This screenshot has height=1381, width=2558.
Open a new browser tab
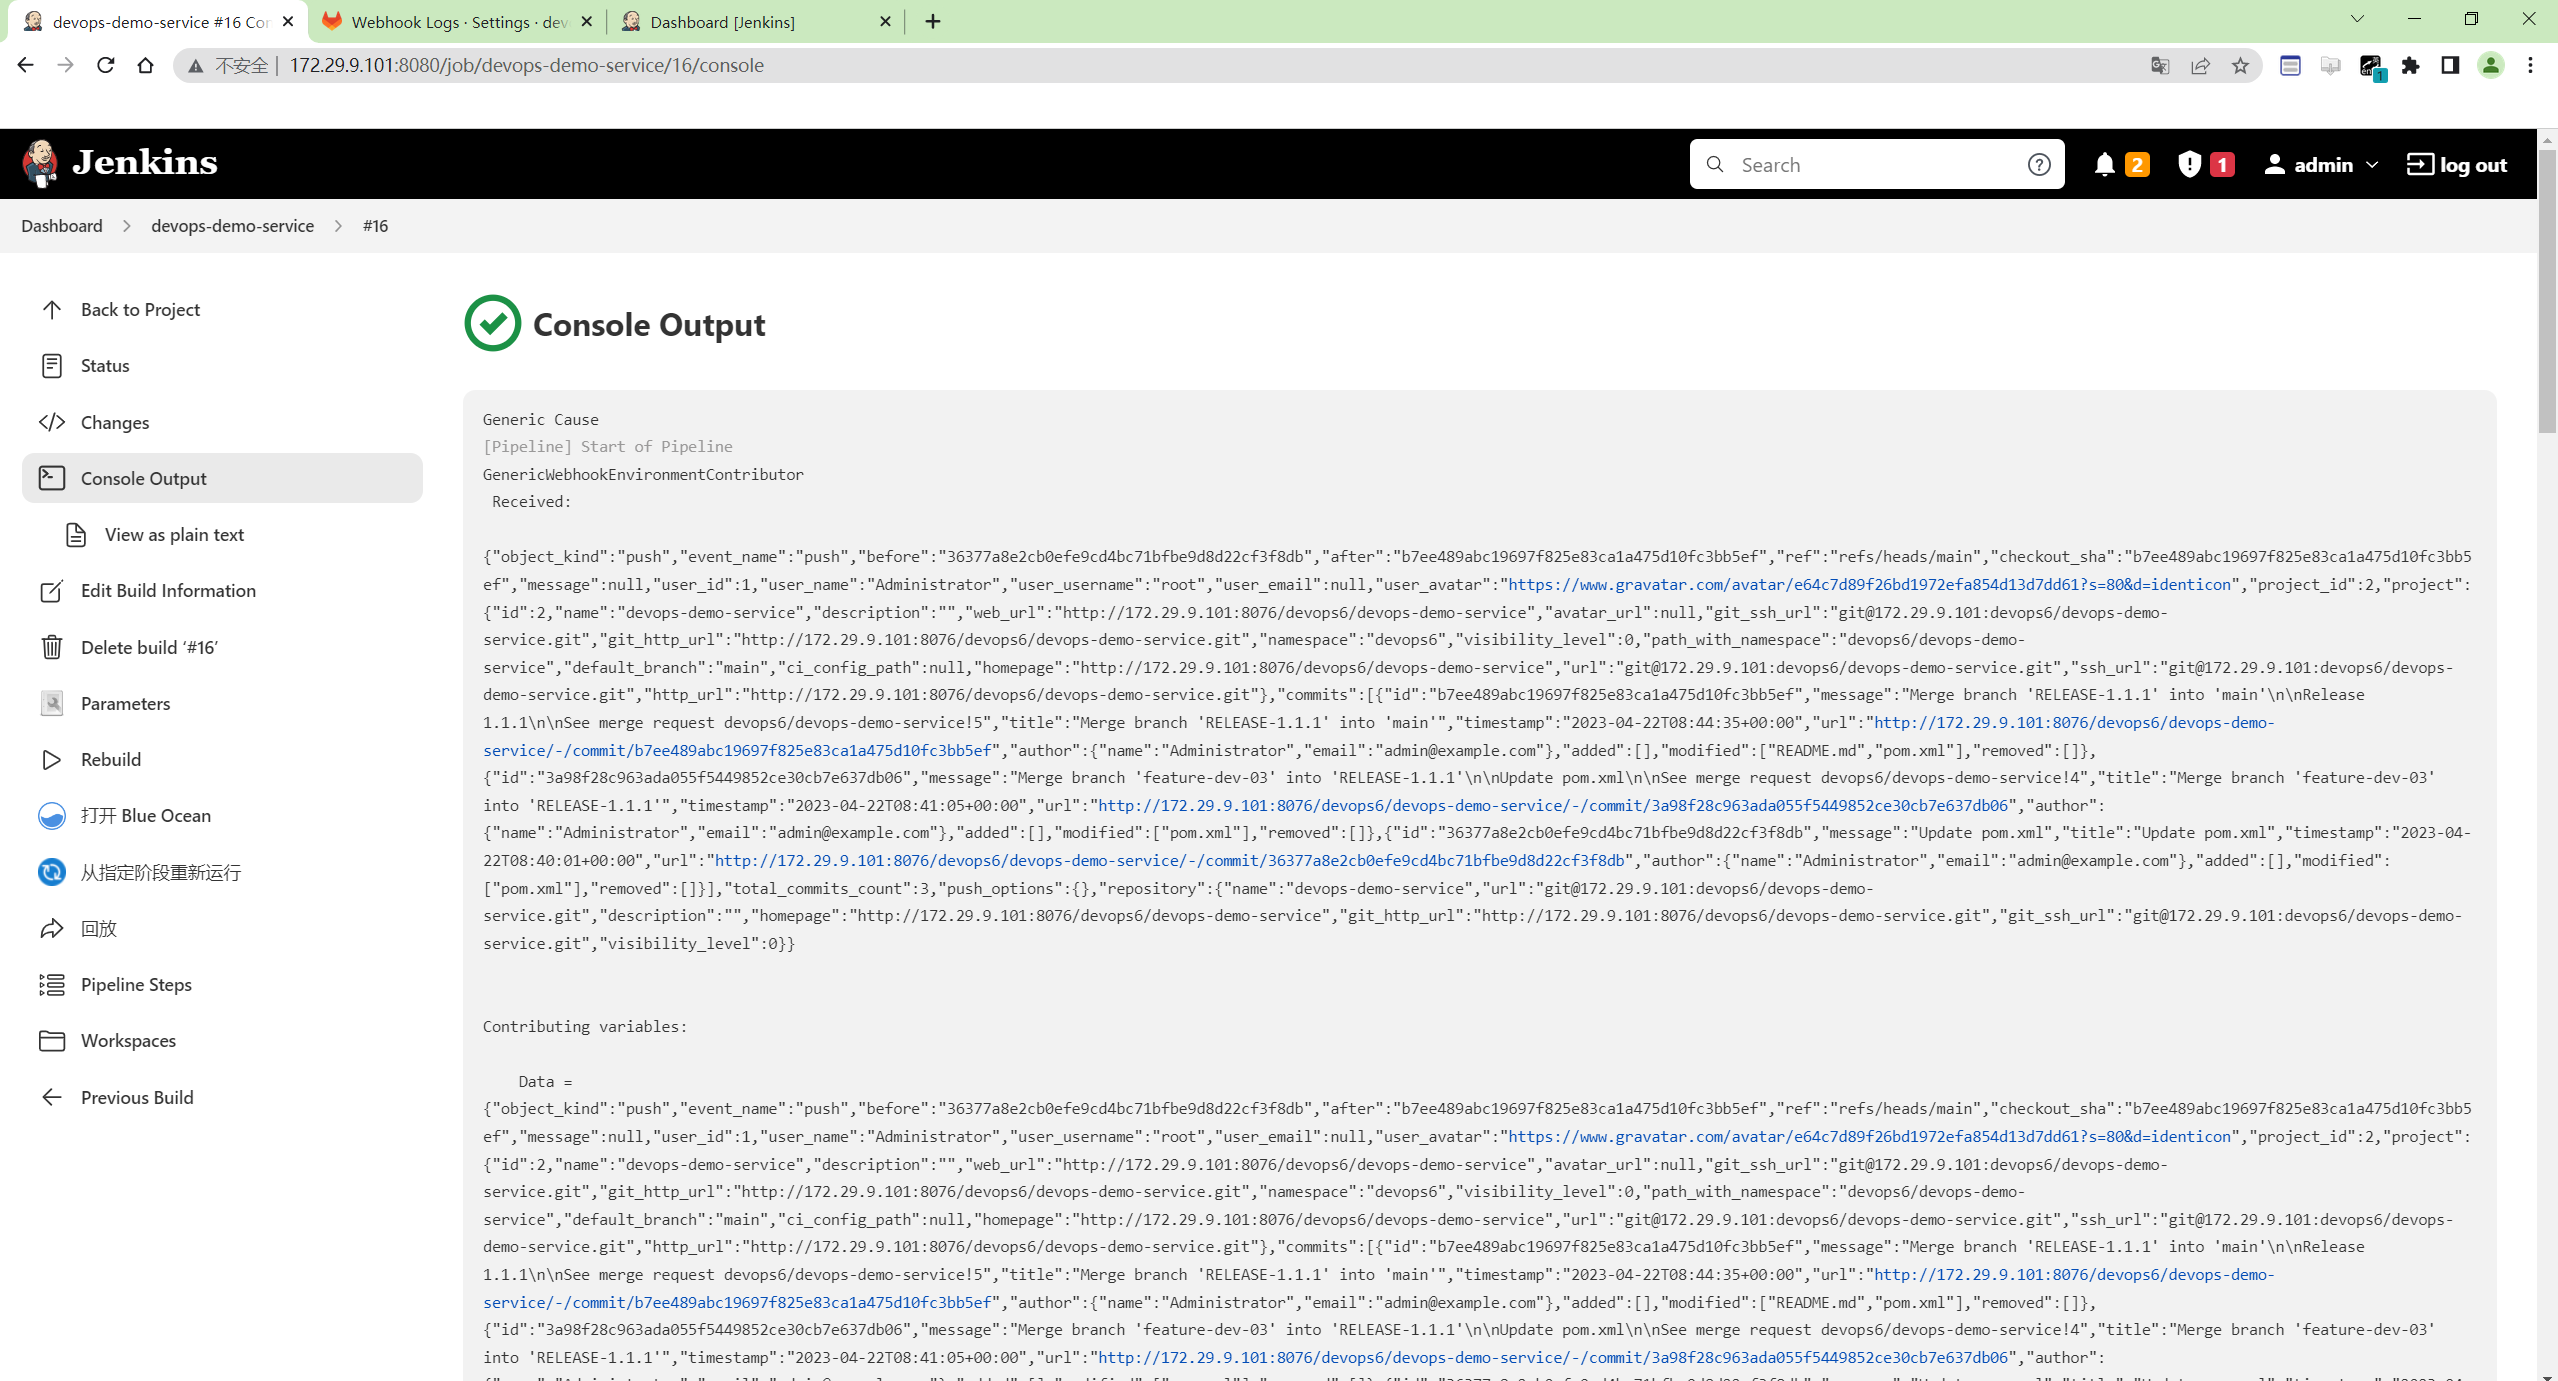click(x=933, y=21)
